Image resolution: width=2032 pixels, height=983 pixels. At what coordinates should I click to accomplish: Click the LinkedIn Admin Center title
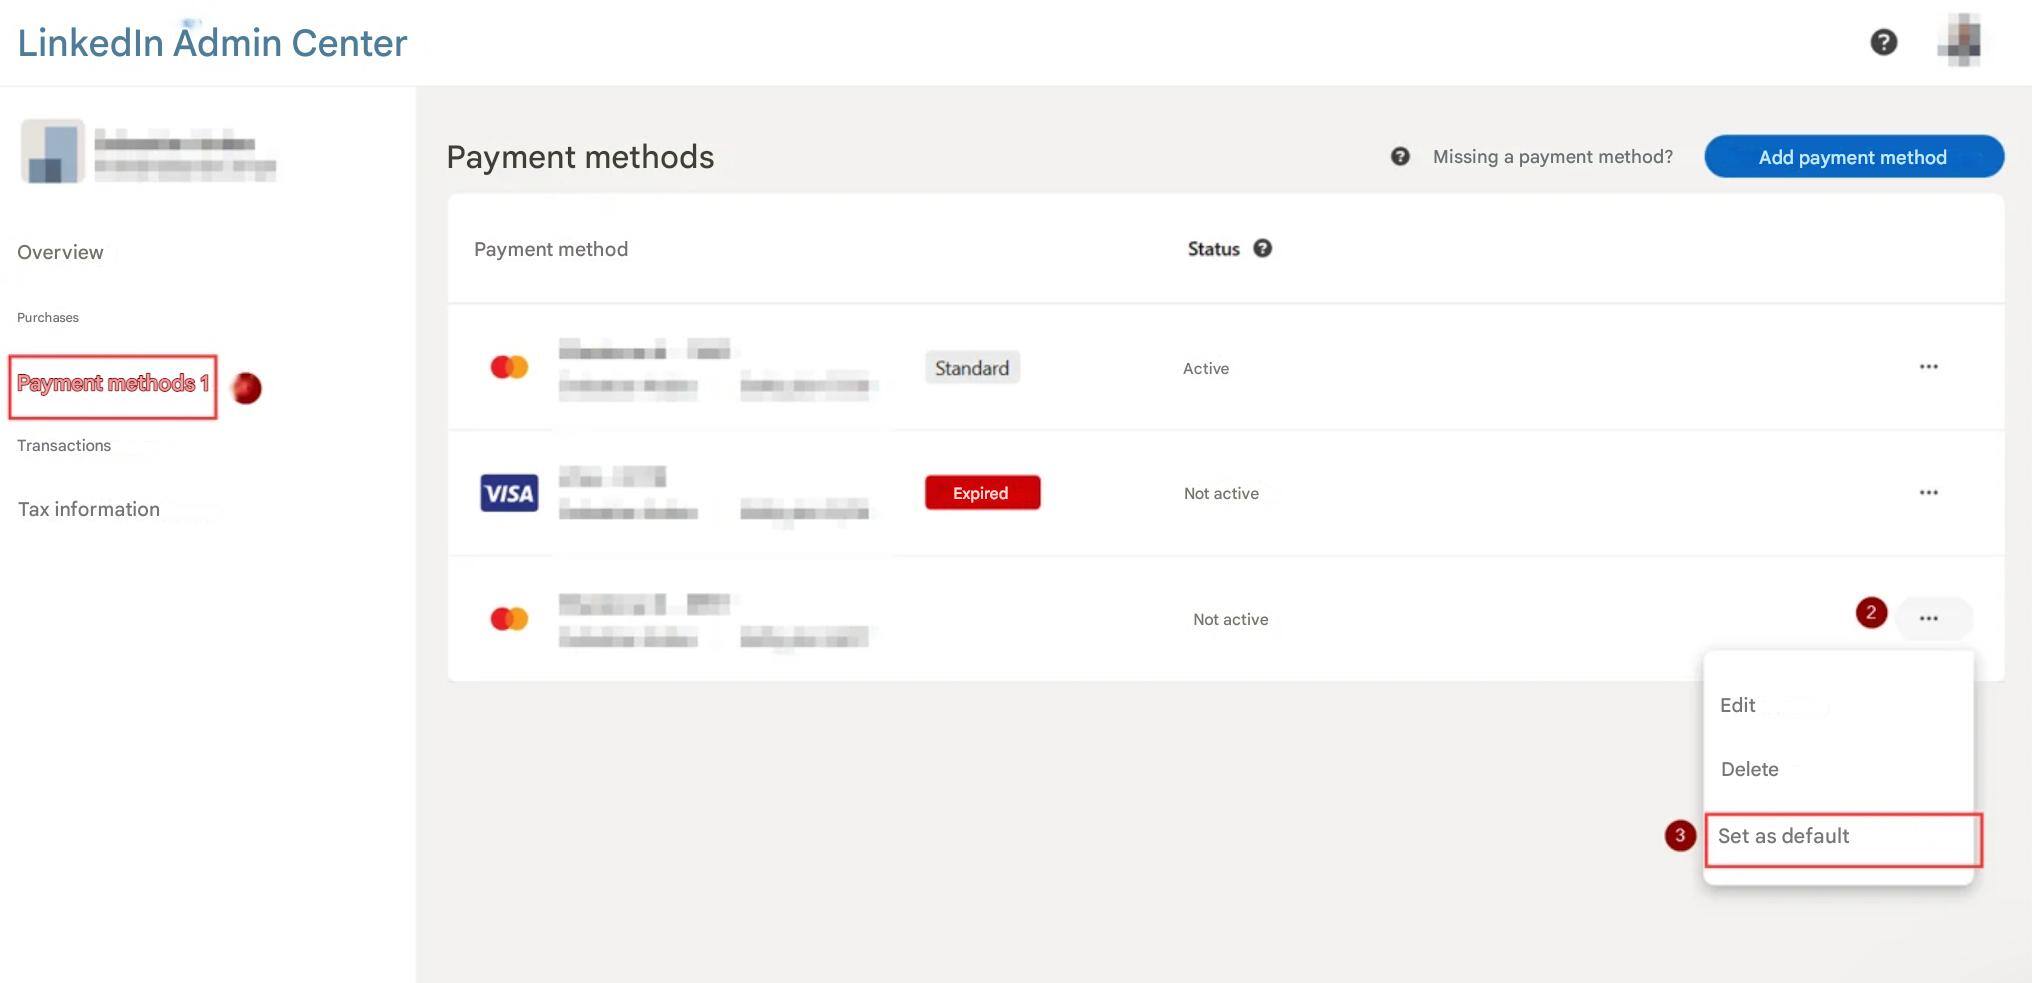coord(212,43)
